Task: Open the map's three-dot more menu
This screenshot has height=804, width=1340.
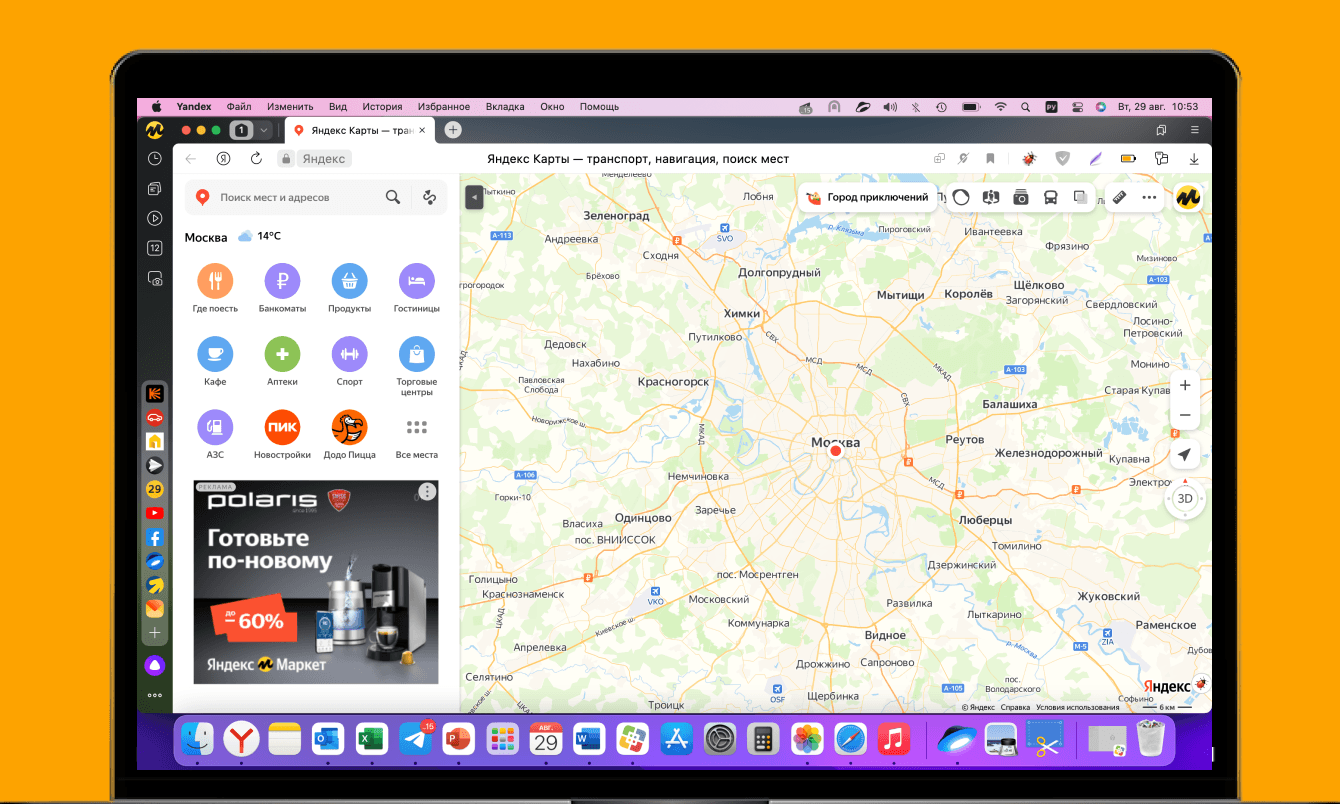Action: point(1149,197)
